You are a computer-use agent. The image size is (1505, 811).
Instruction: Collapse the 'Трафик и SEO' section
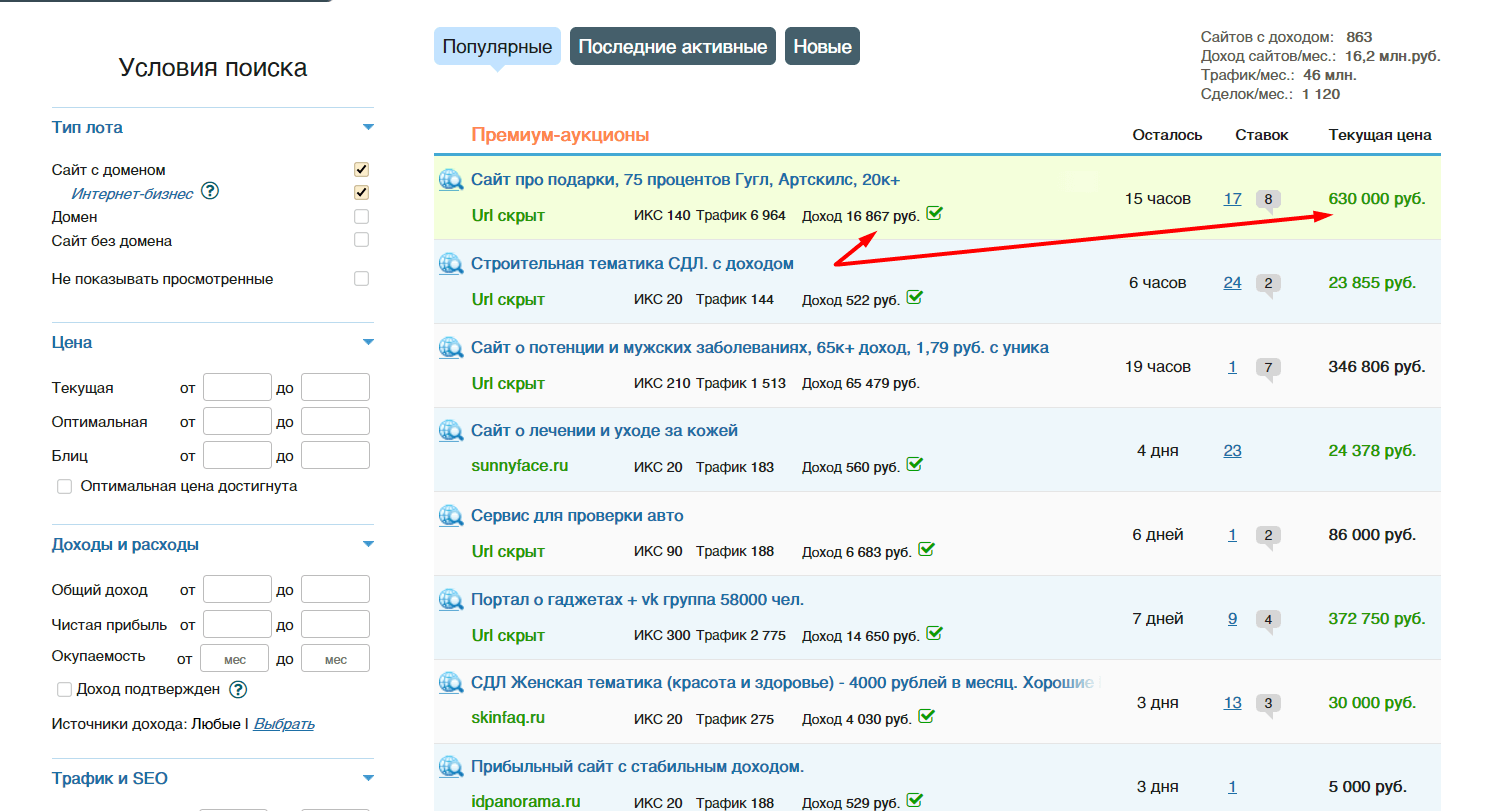click(x=368, y=778)
